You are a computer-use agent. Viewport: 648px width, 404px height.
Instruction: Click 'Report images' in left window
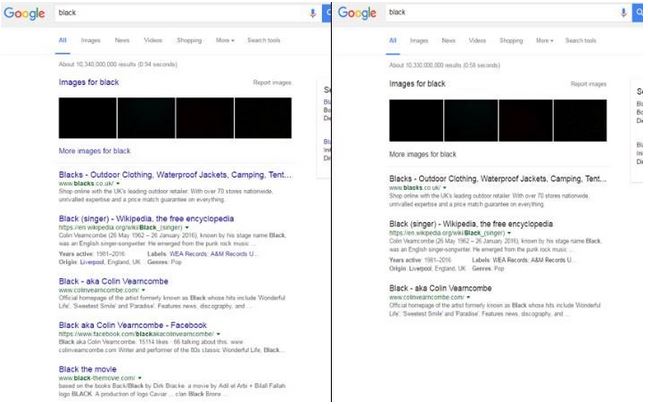tap(272, 83)
